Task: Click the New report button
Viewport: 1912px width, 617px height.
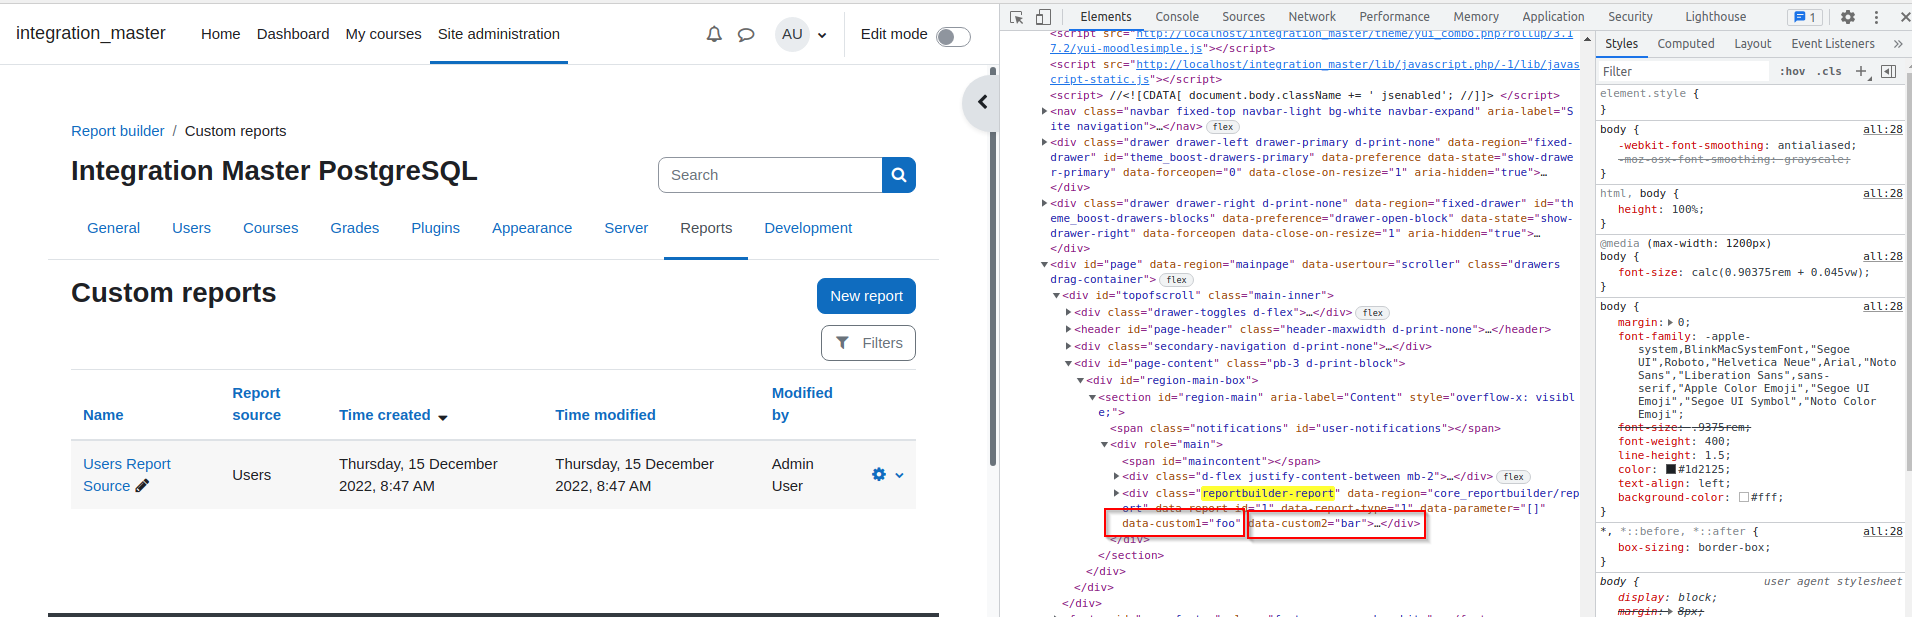Action: 866,296
